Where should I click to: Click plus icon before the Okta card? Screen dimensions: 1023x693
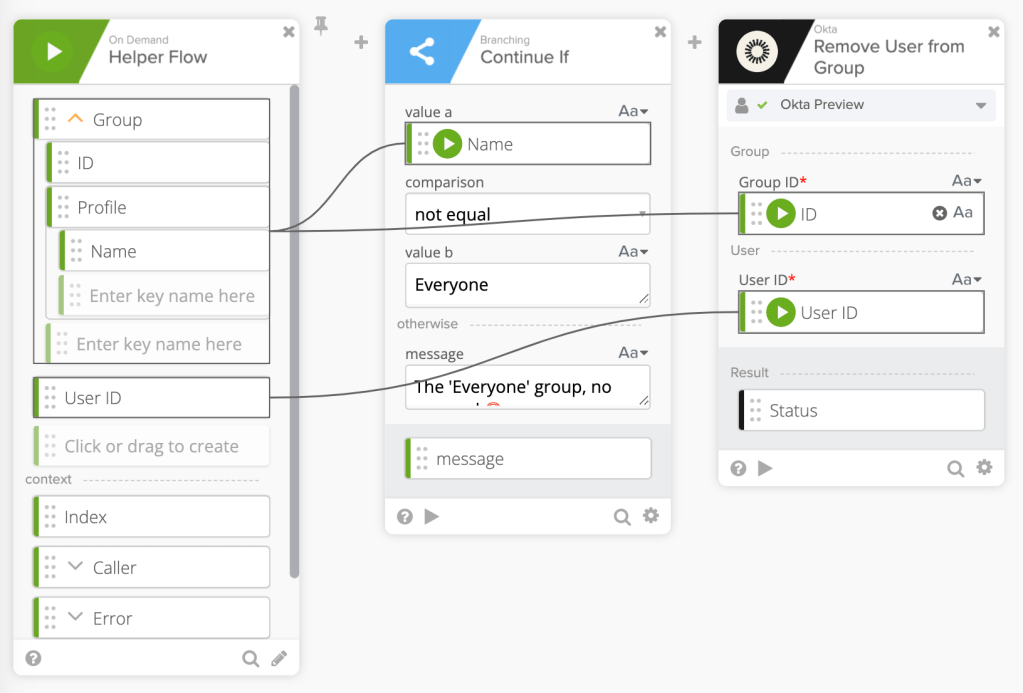tap(695, 42)
